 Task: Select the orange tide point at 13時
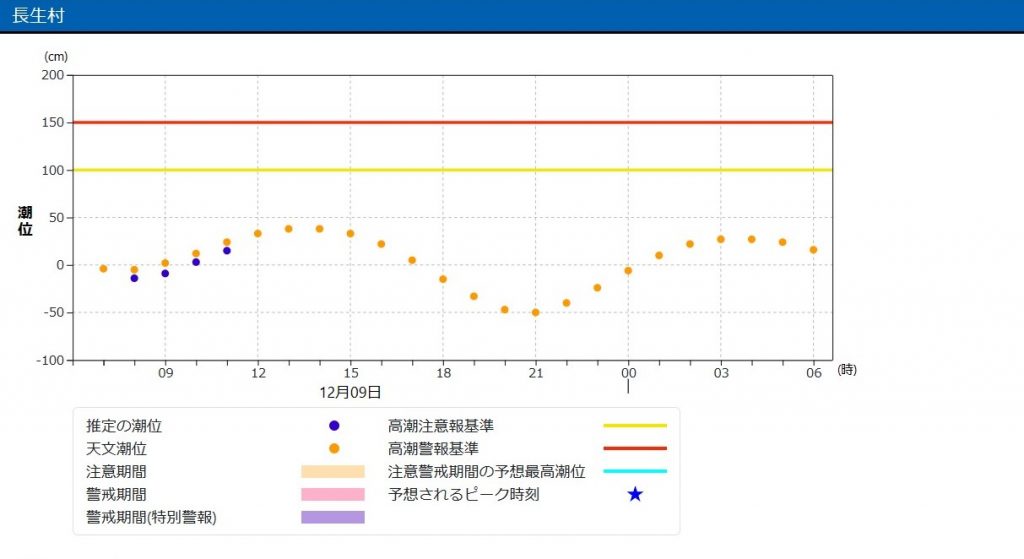pos(289,229)
